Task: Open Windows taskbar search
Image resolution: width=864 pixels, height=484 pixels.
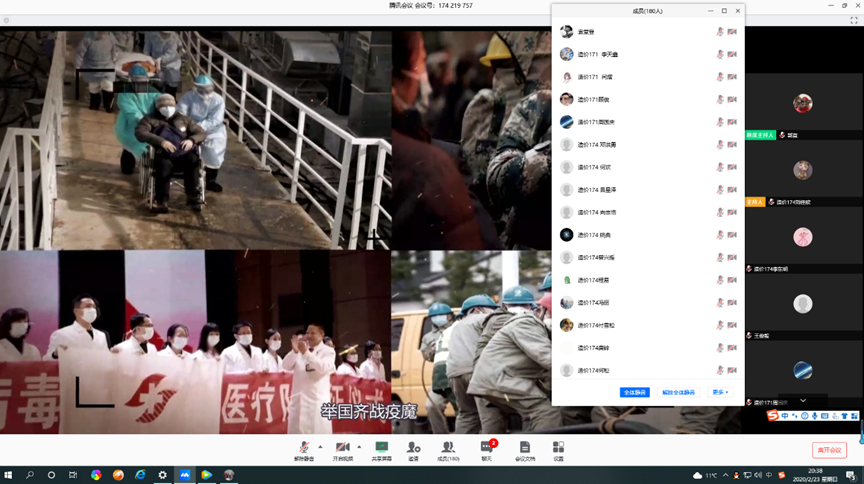Action: pos(30,475)
